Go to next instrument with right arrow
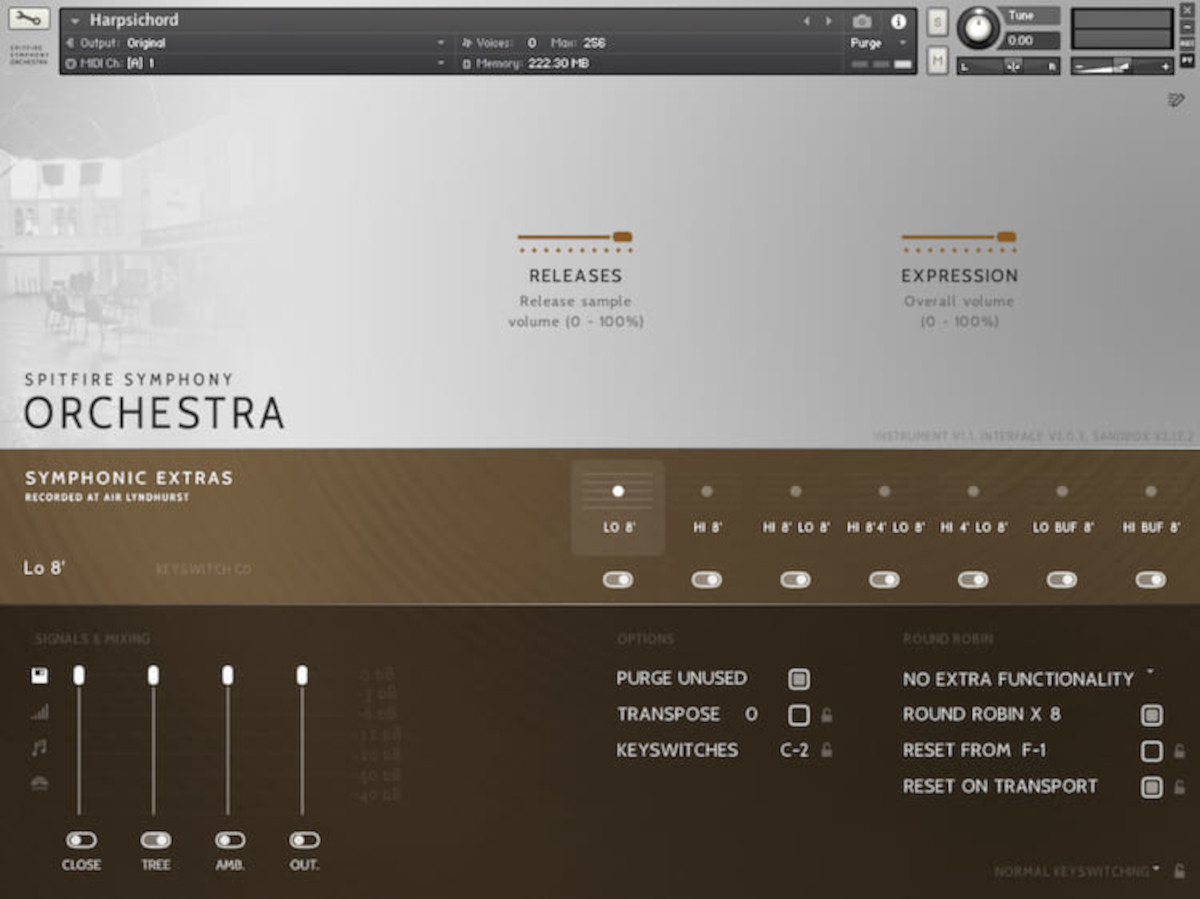This screenshot has width=1200, height=899. [x=828, y=21]
